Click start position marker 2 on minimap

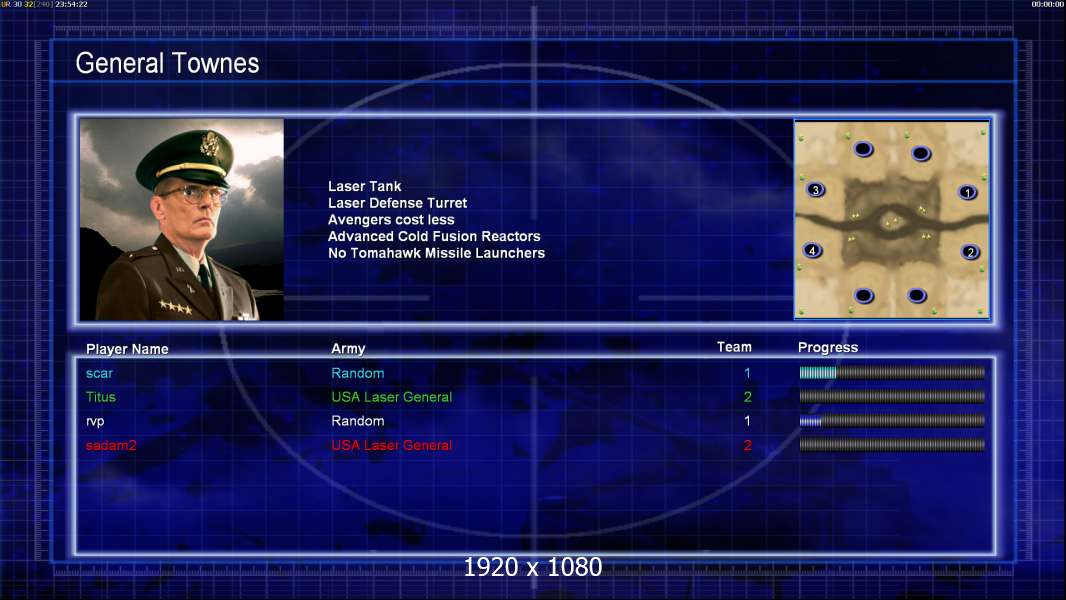click(x=970, y=252)
